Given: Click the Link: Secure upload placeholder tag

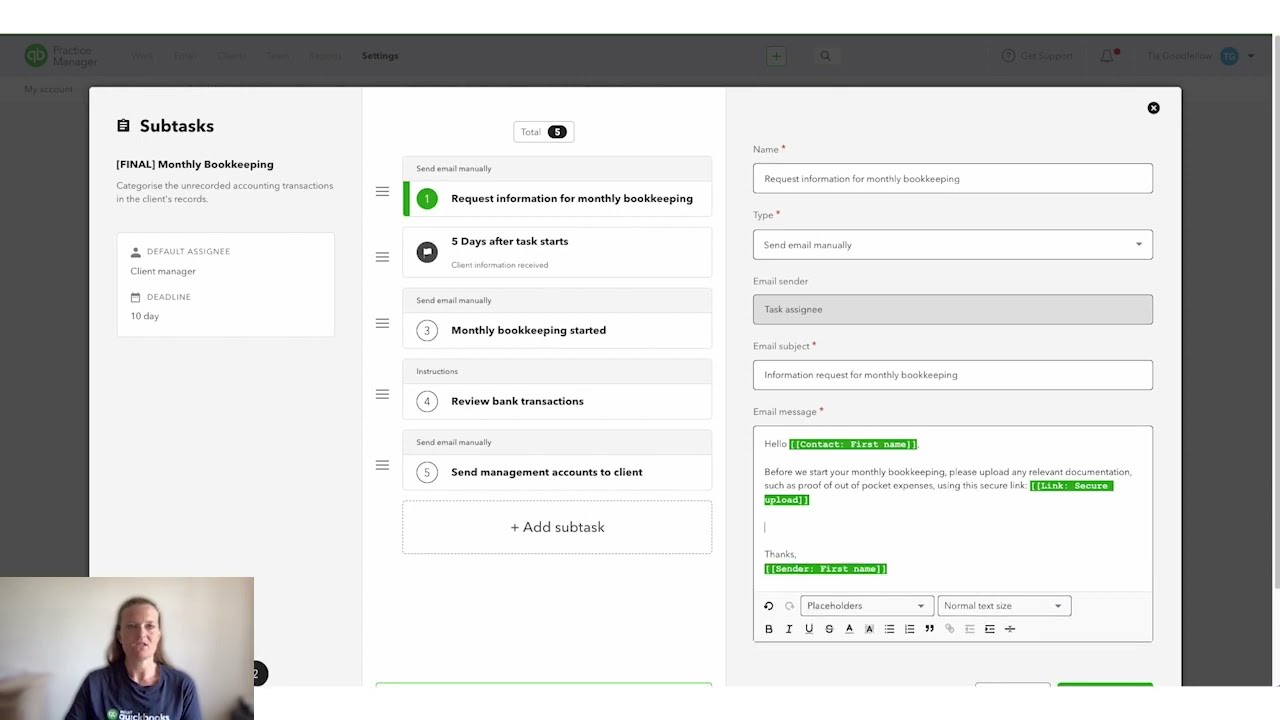Looking at the screenshot, I should click(x=1071, y=486).
